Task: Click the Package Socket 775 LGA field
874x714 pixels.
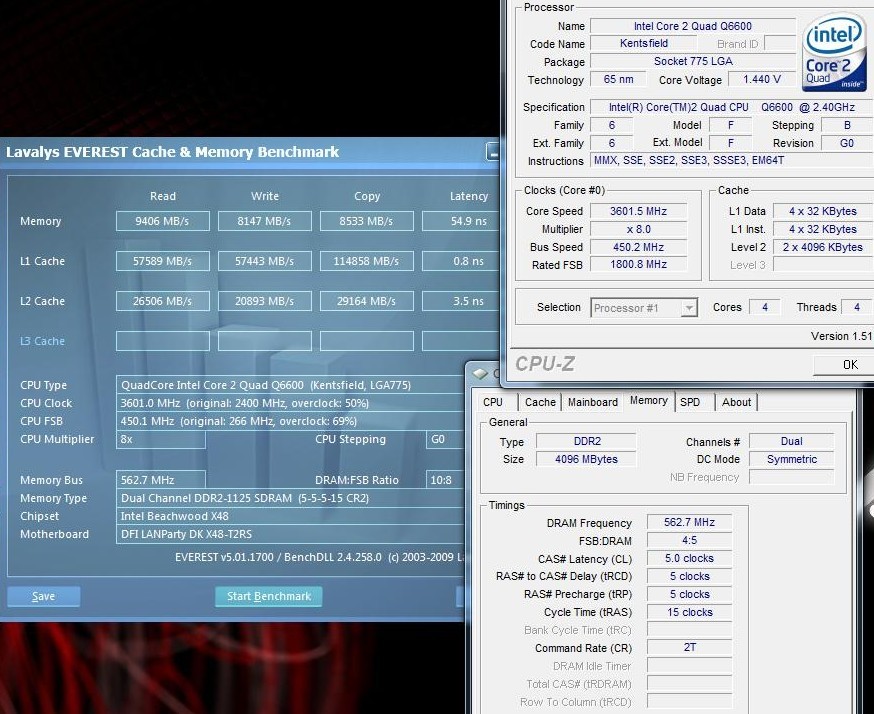Action: [x=693, y=61]
